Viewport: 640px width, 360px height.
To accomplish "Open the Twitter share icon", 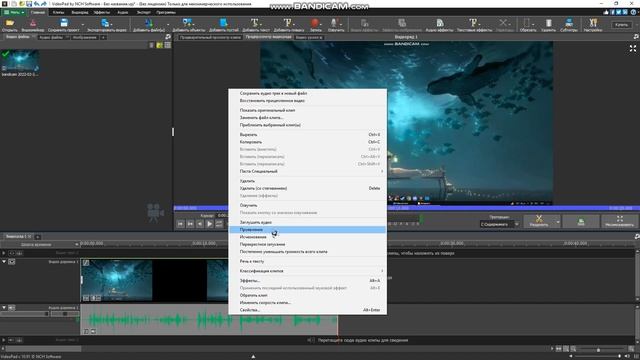I will pos(618,12).
